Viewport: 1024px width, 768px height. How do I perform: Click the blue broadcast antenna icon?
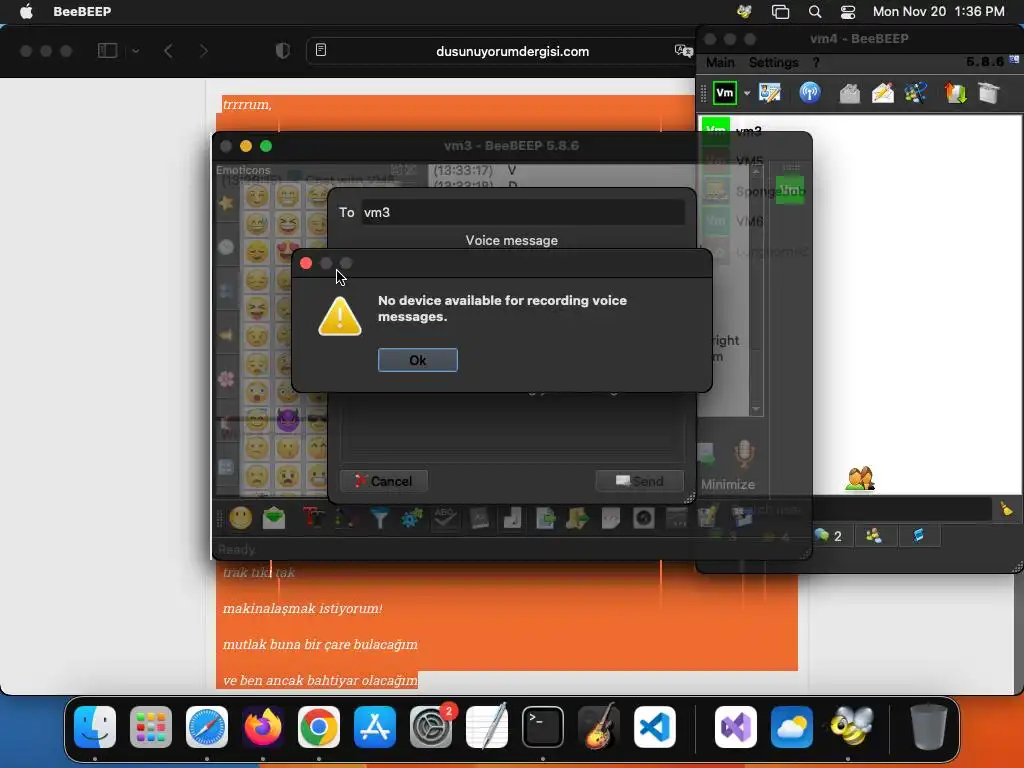click(x=810, y=93)
